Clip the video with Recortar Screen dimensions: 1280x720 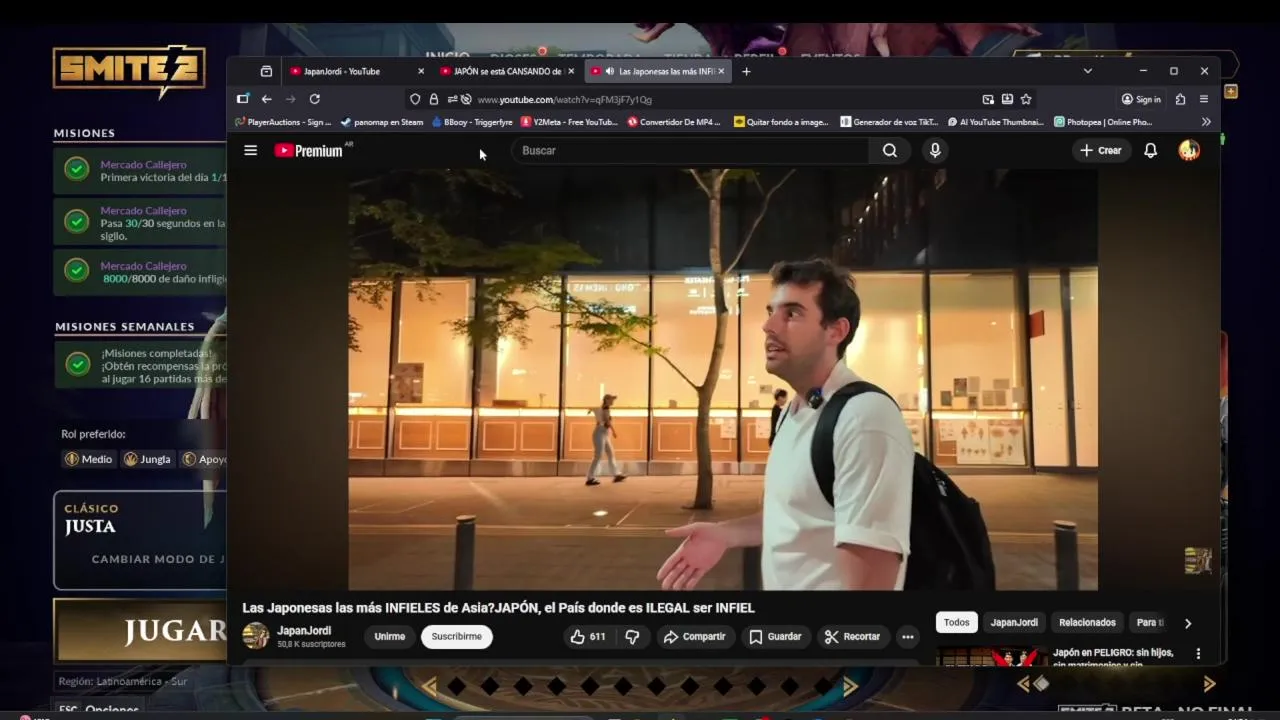852,636
